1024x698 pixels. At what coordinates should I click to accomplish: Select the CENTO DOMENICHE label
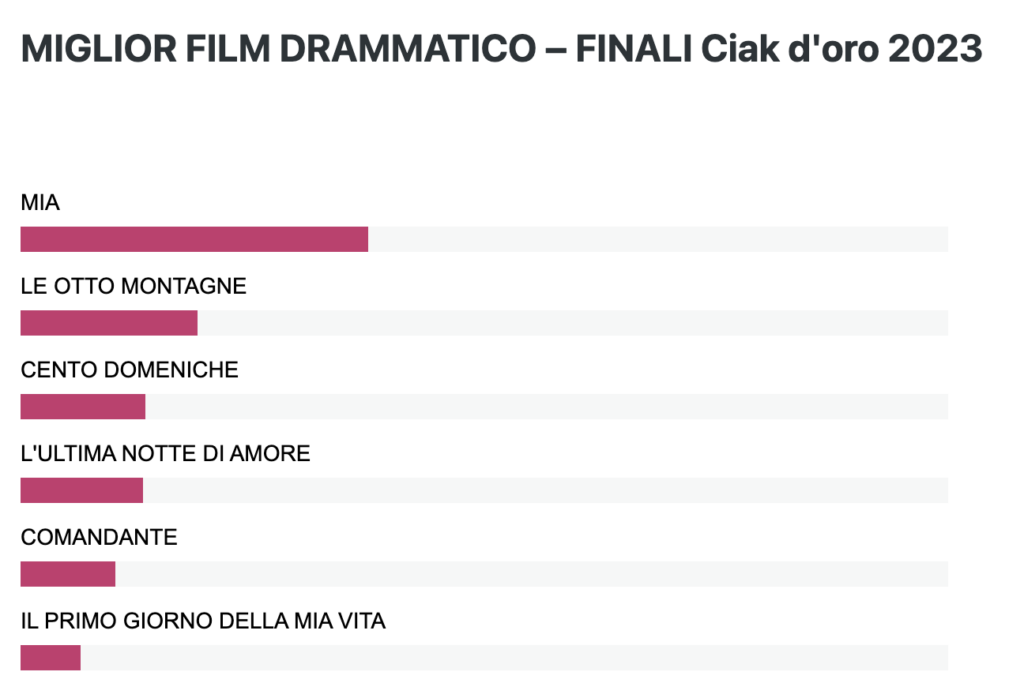130,370
